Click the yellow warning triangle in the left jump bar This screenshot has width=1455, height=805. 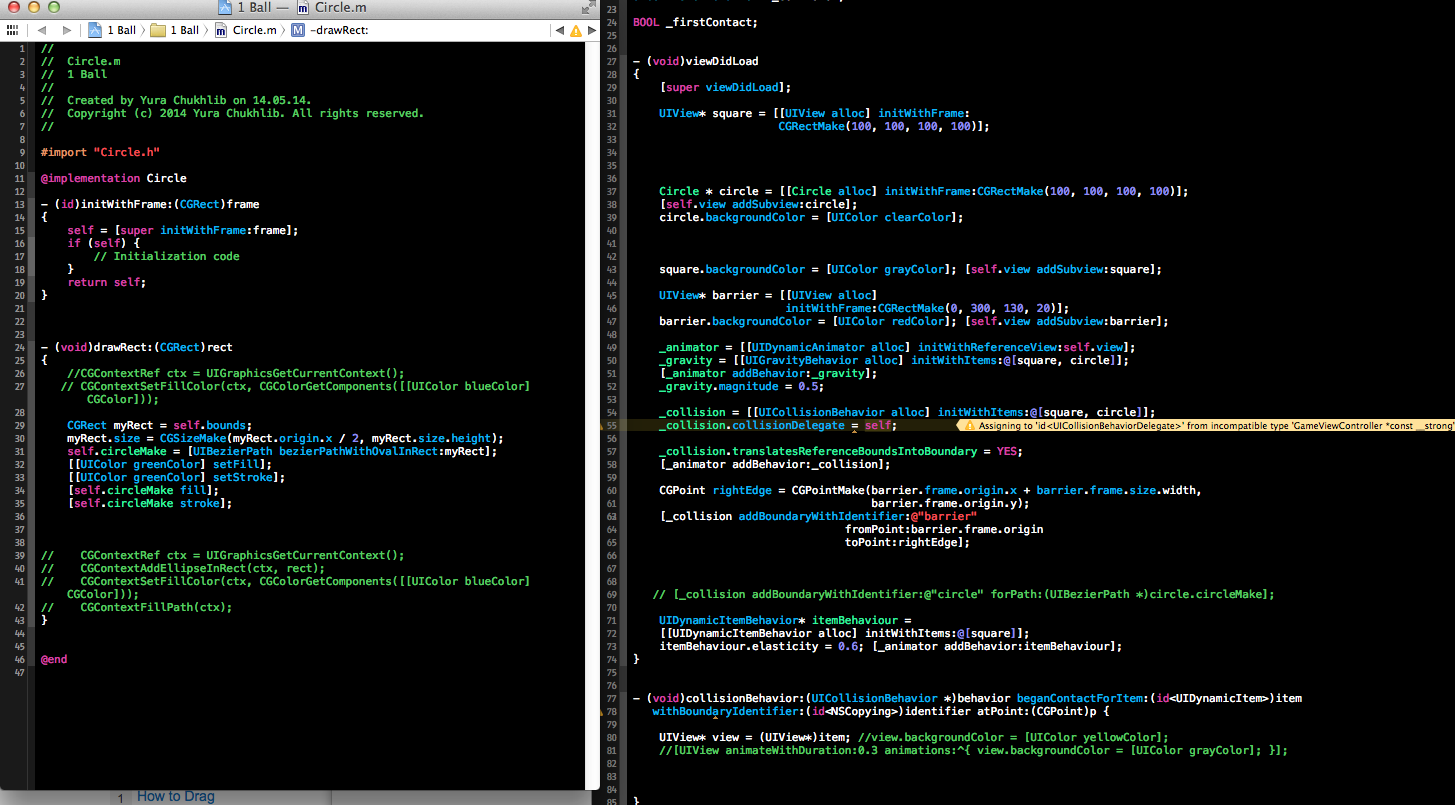pyautogui.click(x=576, y=29)
